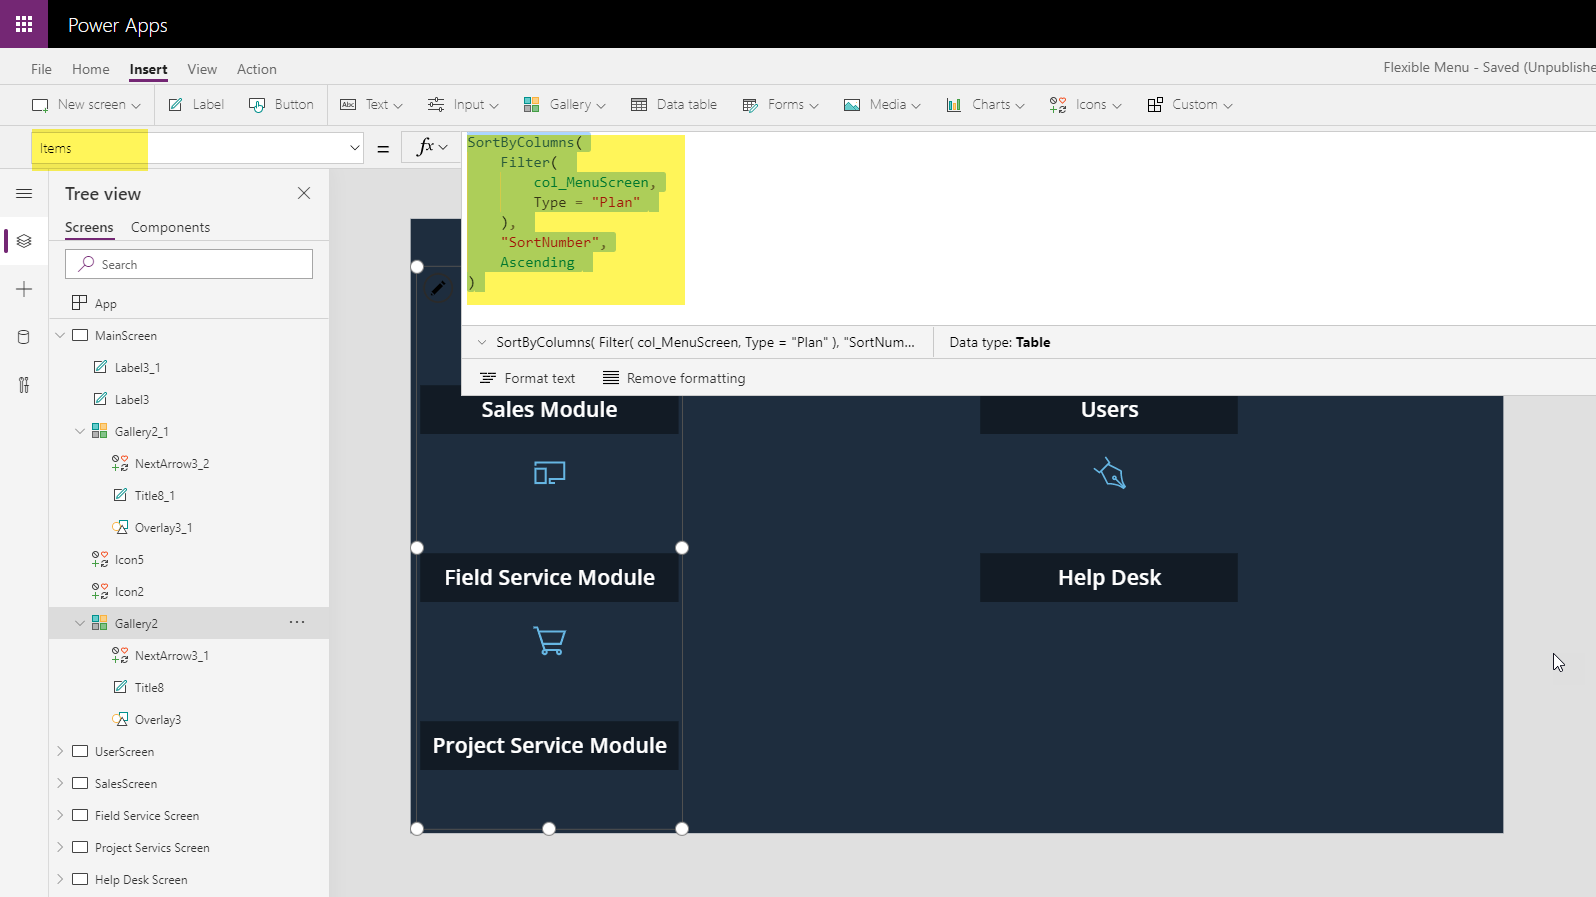Collapse the Gallery2_1 node

80,431
